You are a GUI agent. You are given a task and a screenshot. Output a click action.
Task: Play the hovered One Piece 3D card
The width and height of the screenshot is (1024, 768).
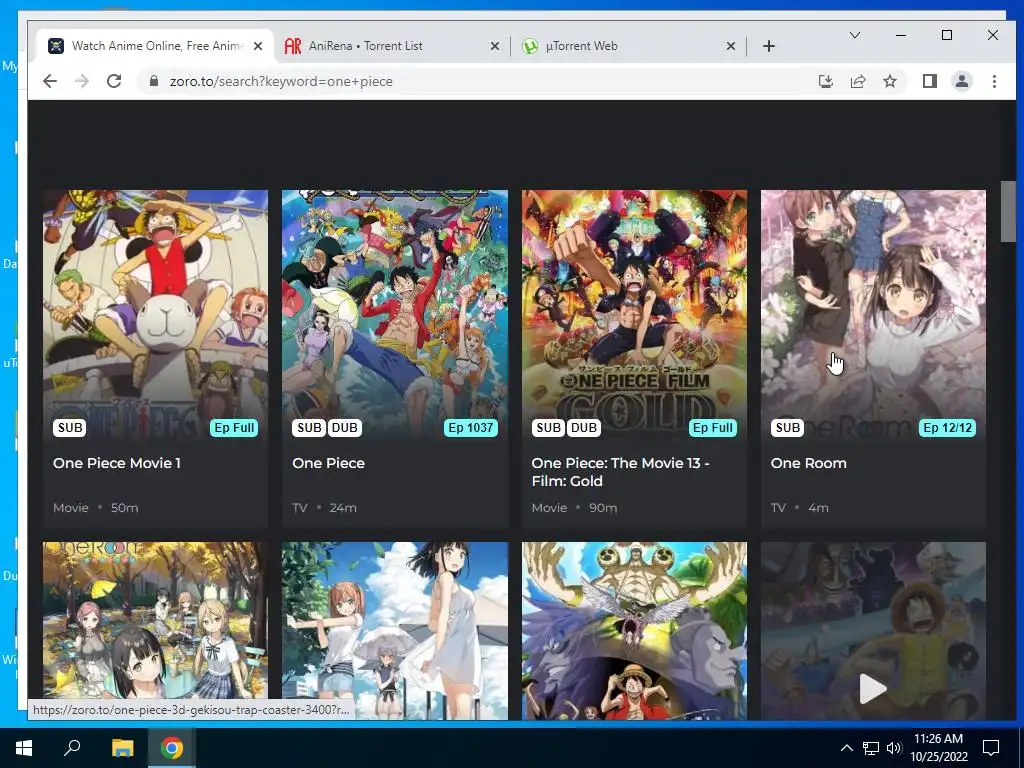[873, 688]
